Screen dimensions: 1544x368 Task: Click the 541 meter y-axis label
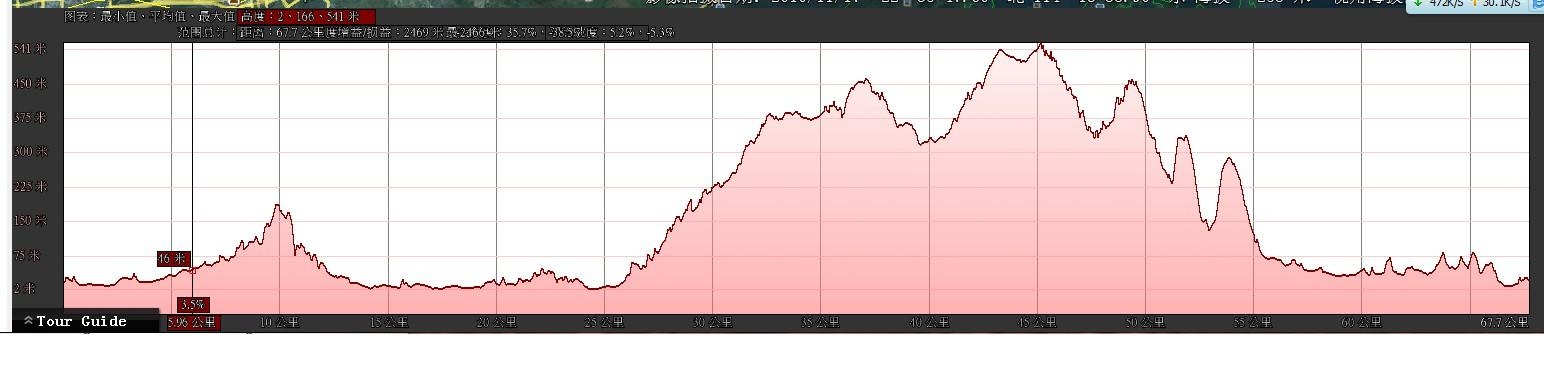[30, 49]
